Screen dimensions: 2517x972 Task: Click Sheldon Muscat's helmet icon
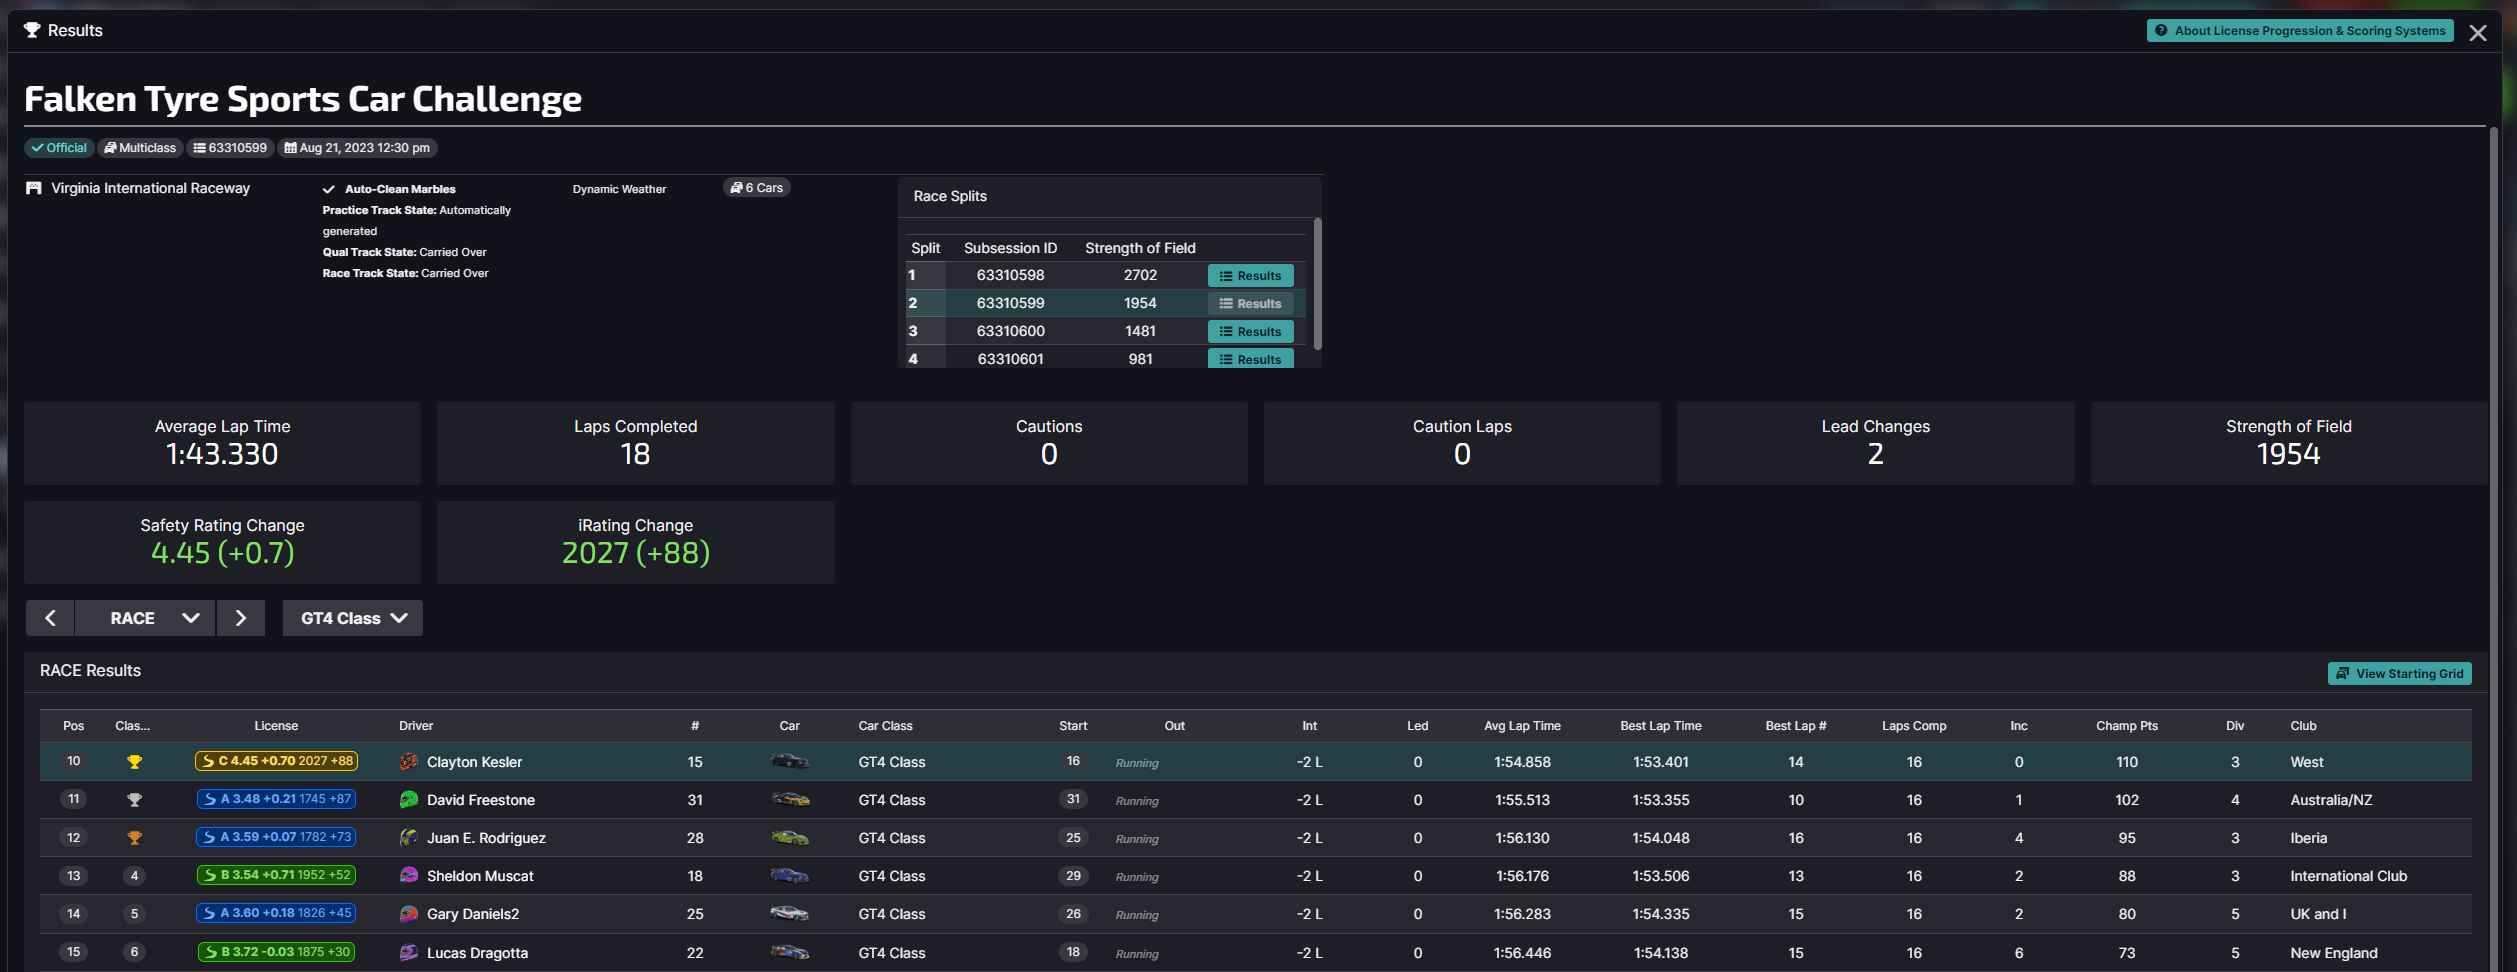(x=409, y=876)
